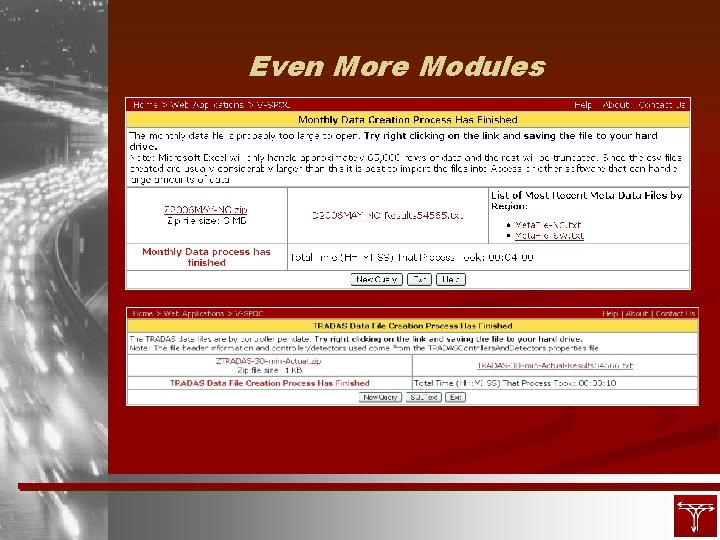This screenshot has height=540, width=720.
Task: Open the TRADAS-30-min-Actual-Results txt link
Action: 555,366
